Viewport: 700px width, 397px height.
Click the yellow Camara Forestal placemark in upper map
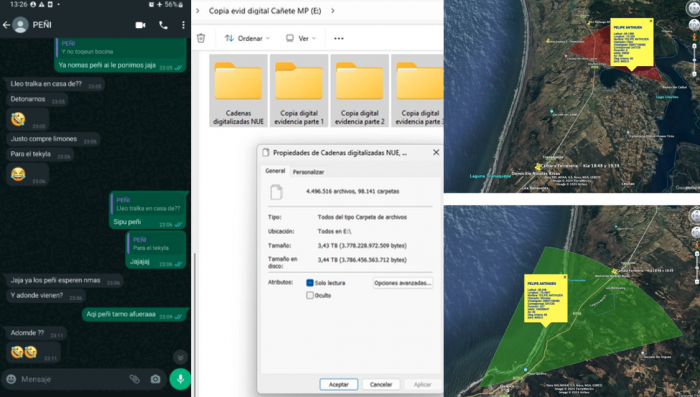pos(538,167)
